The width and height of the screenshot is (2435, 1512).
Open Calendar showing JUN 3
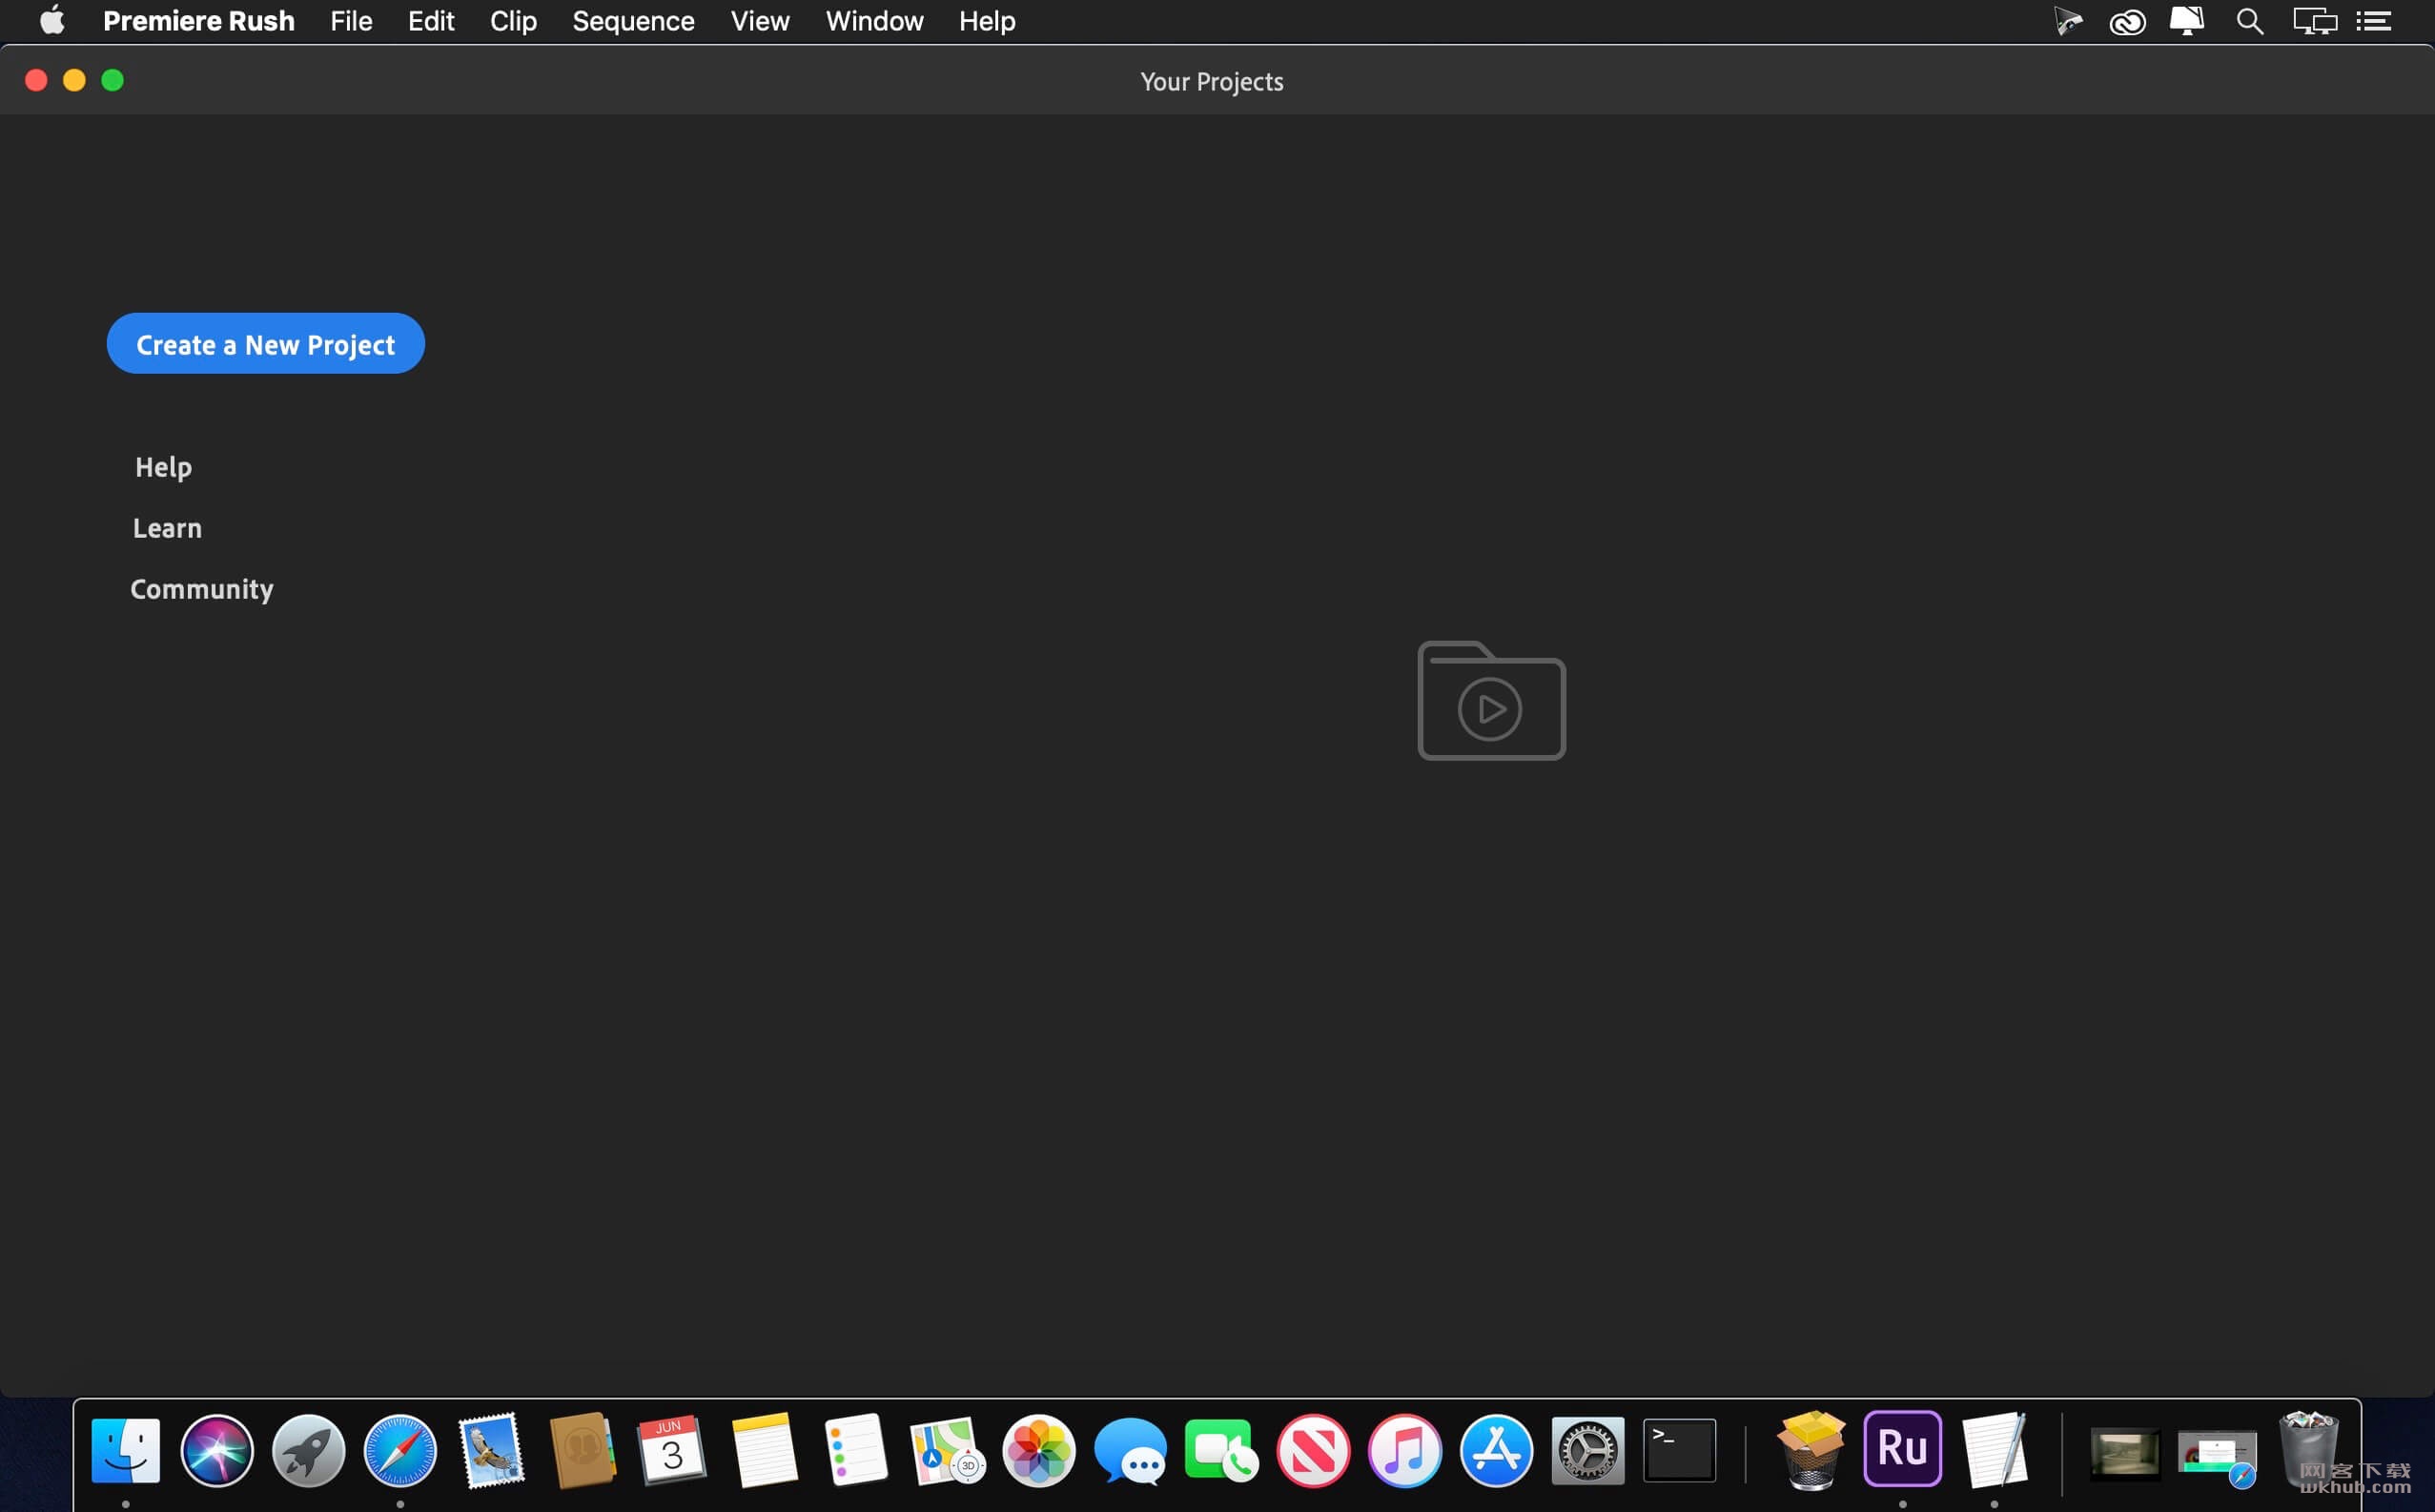click(x=673, y=1450)
